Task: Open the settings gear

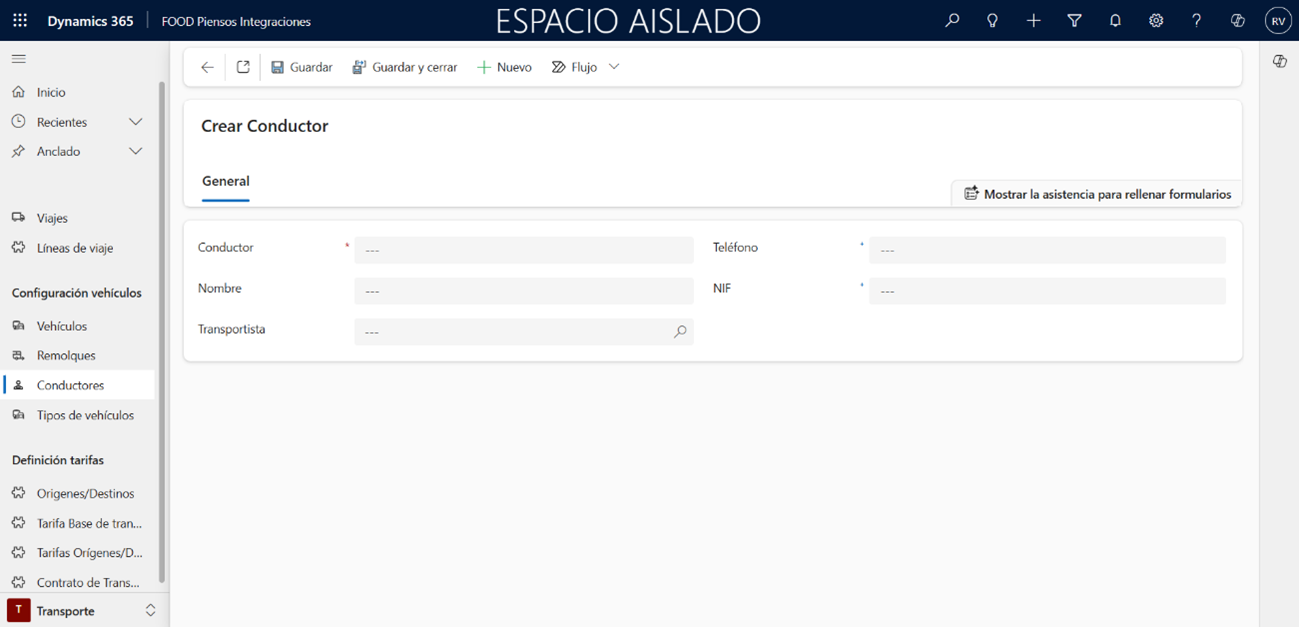Action: 1156,21
